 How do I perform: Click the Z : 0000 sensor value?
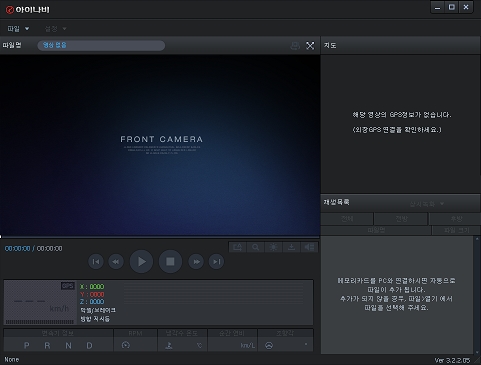point(92,302)
